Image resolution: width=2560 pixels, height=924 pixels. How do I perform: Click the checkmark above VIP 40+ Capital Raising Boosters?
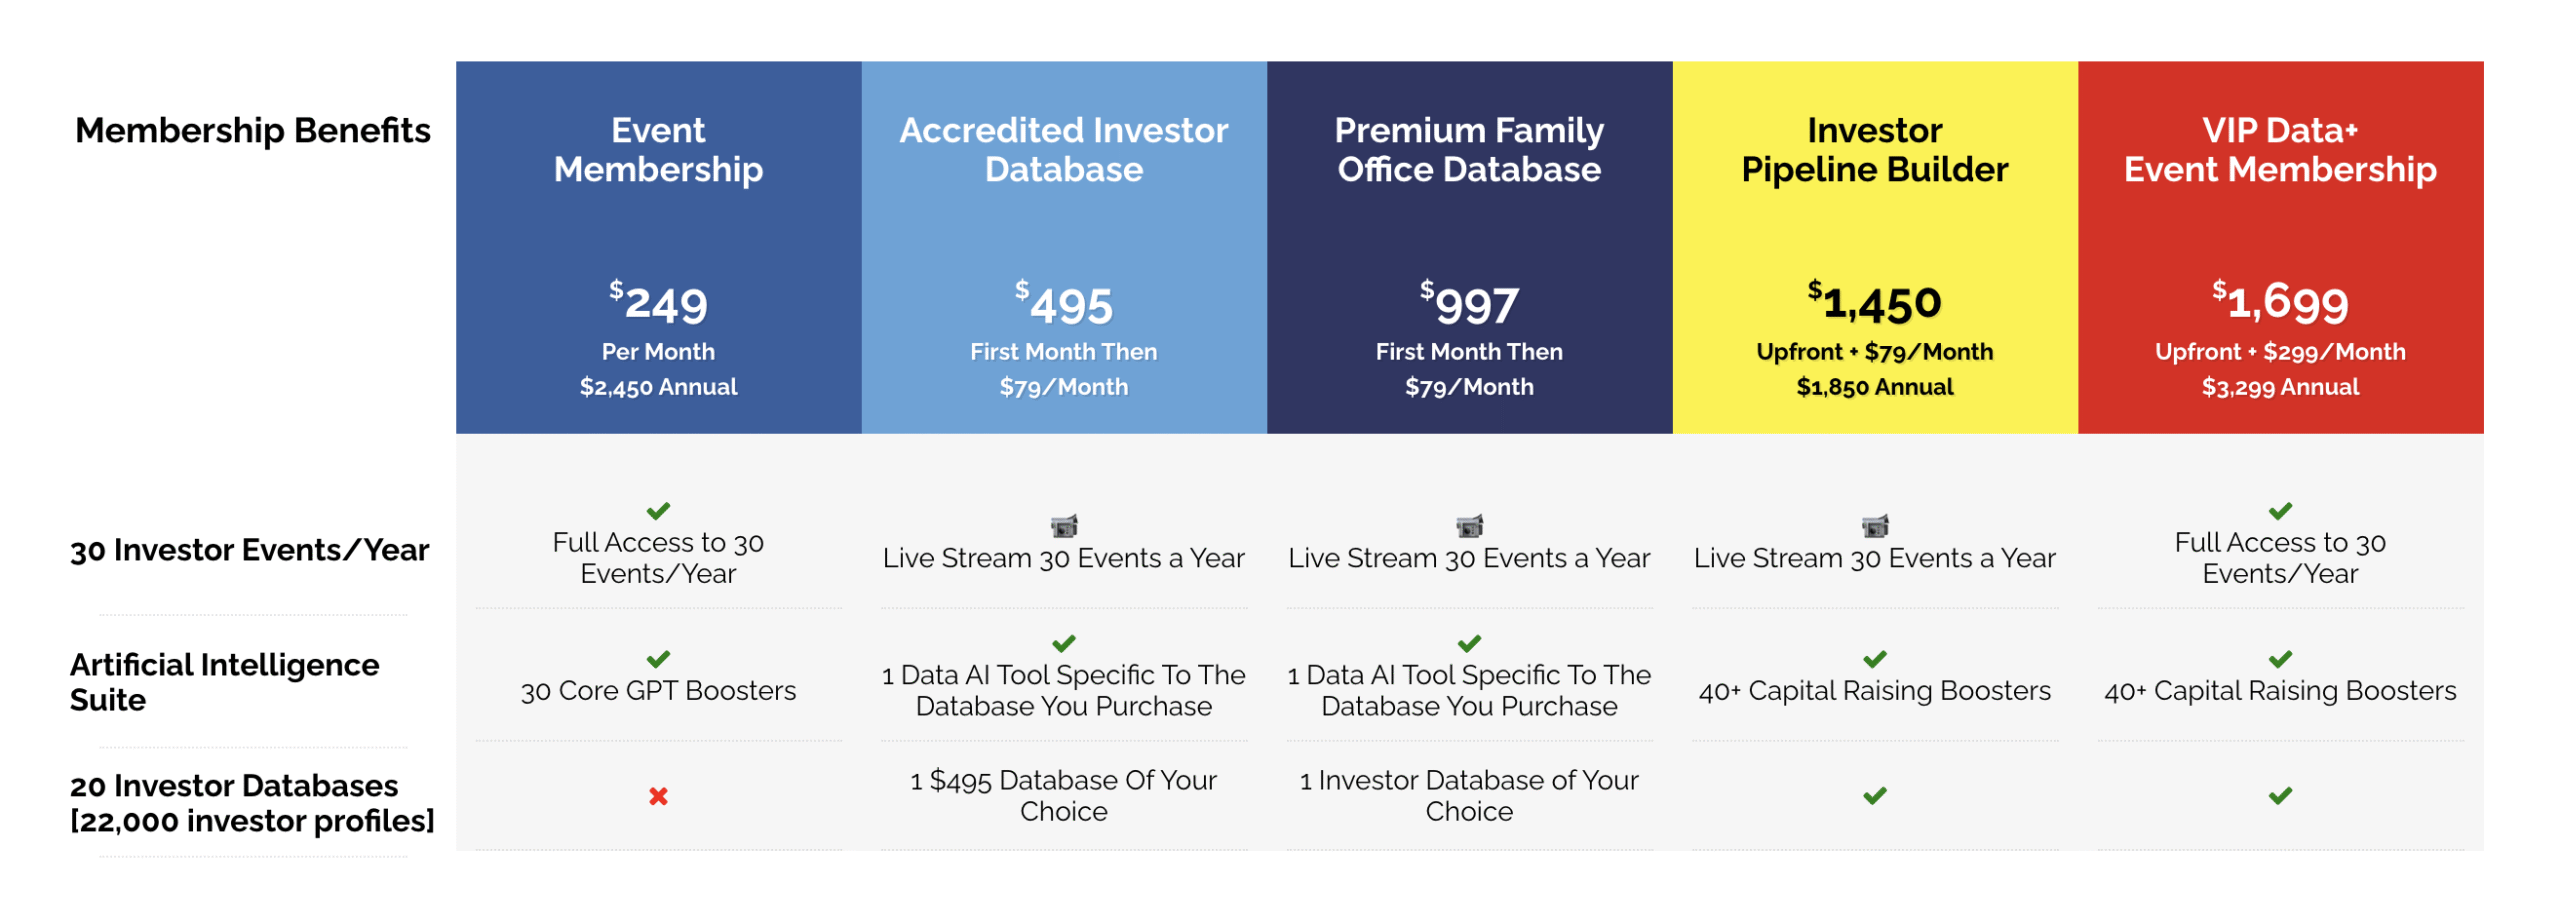(x=2279, y=659)
